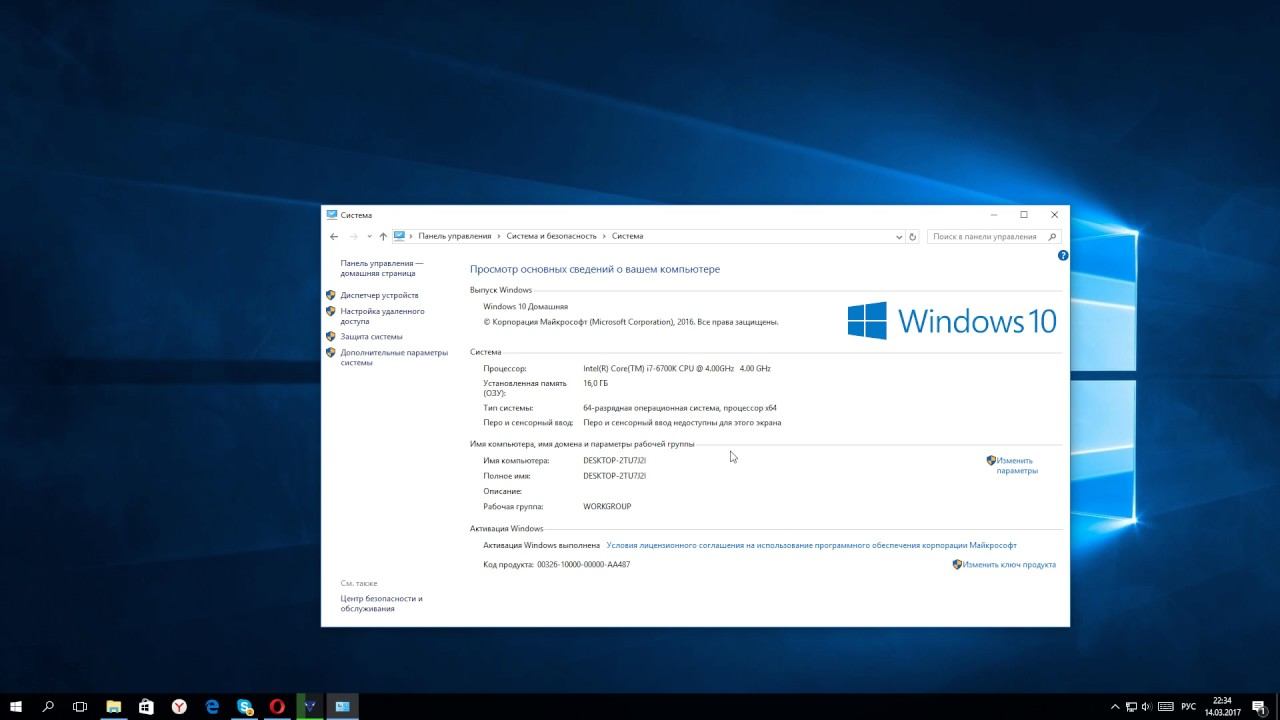Go back using the Back arrow
This screenshot has width=1280, height=720.
coord(334,237)
